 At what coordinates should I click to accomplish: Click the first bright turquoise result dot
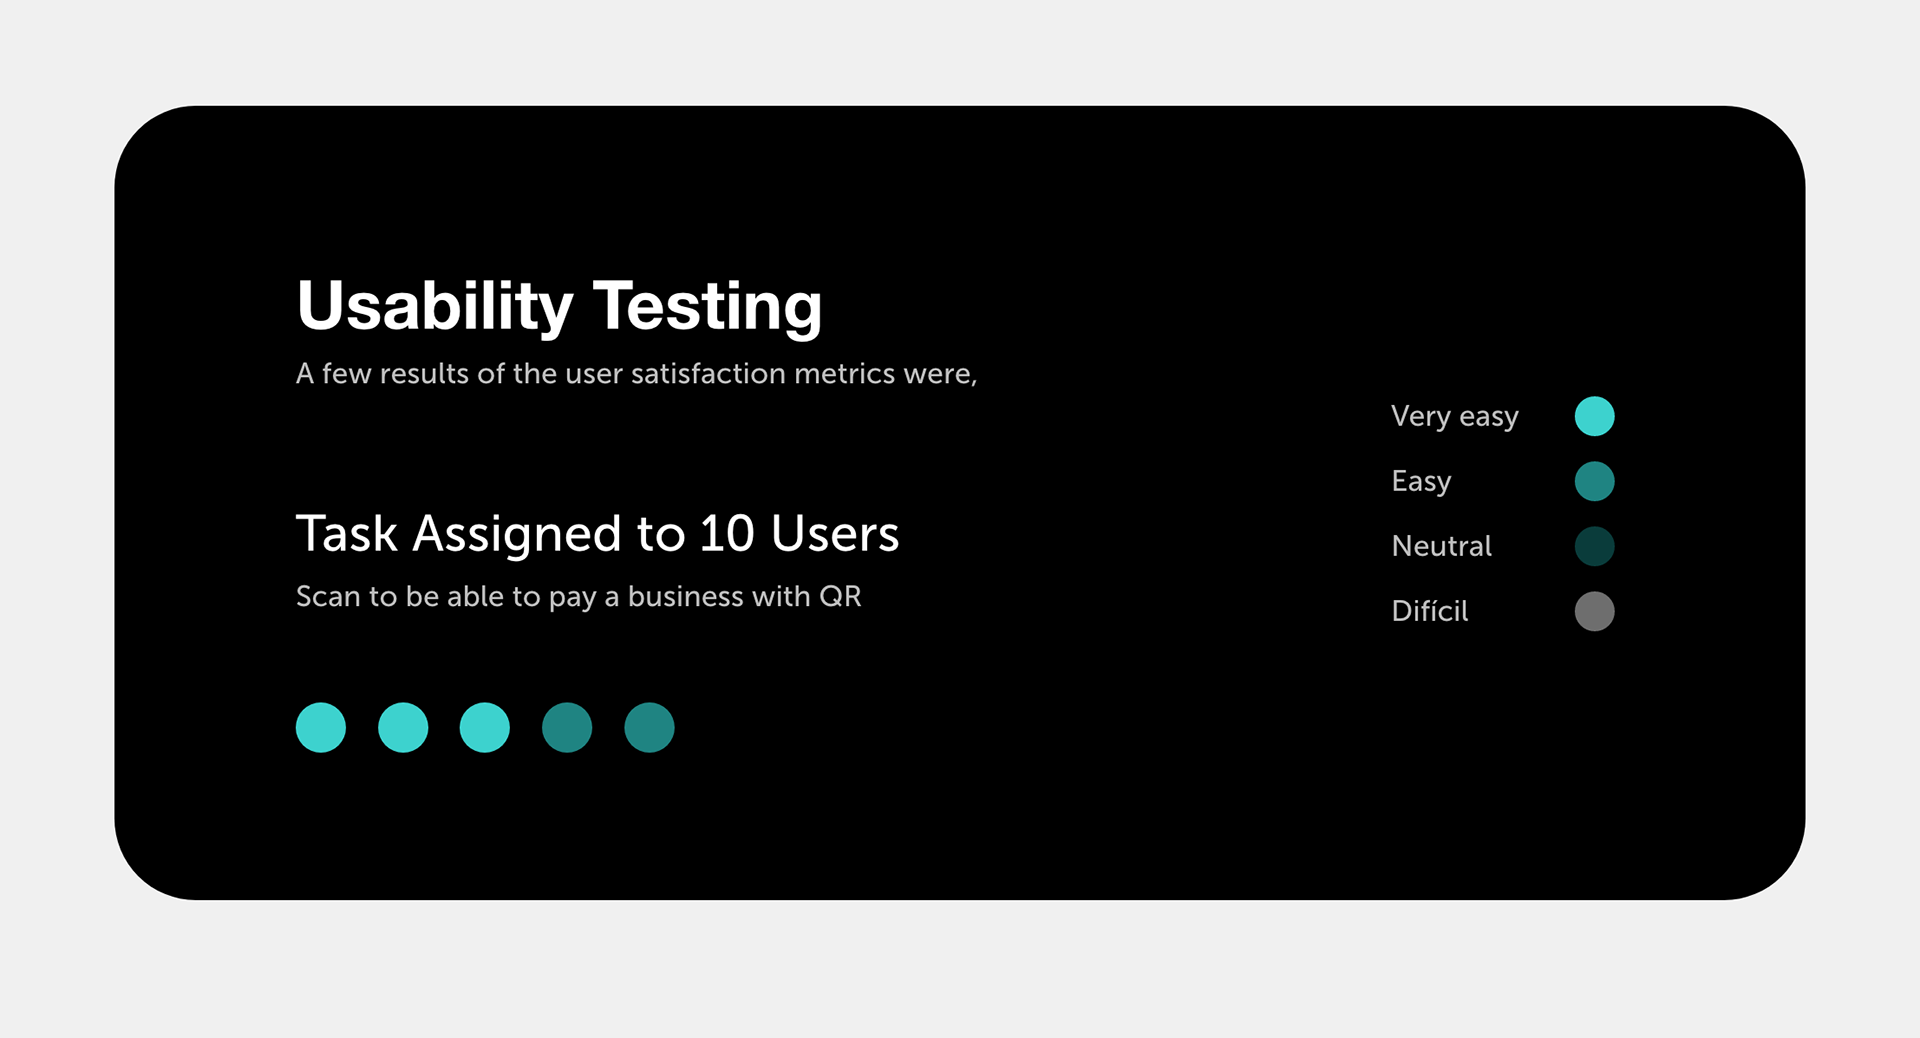[x=321, y=727]
